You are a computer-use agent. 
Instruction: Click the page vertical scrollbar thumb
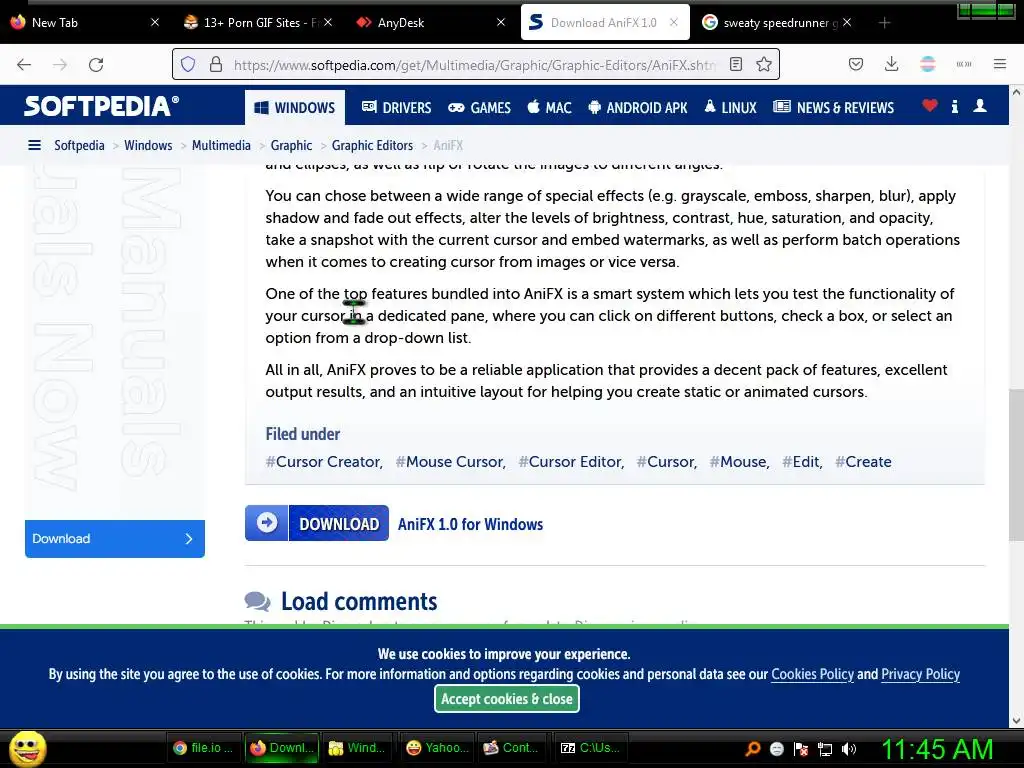[1016, 465]
